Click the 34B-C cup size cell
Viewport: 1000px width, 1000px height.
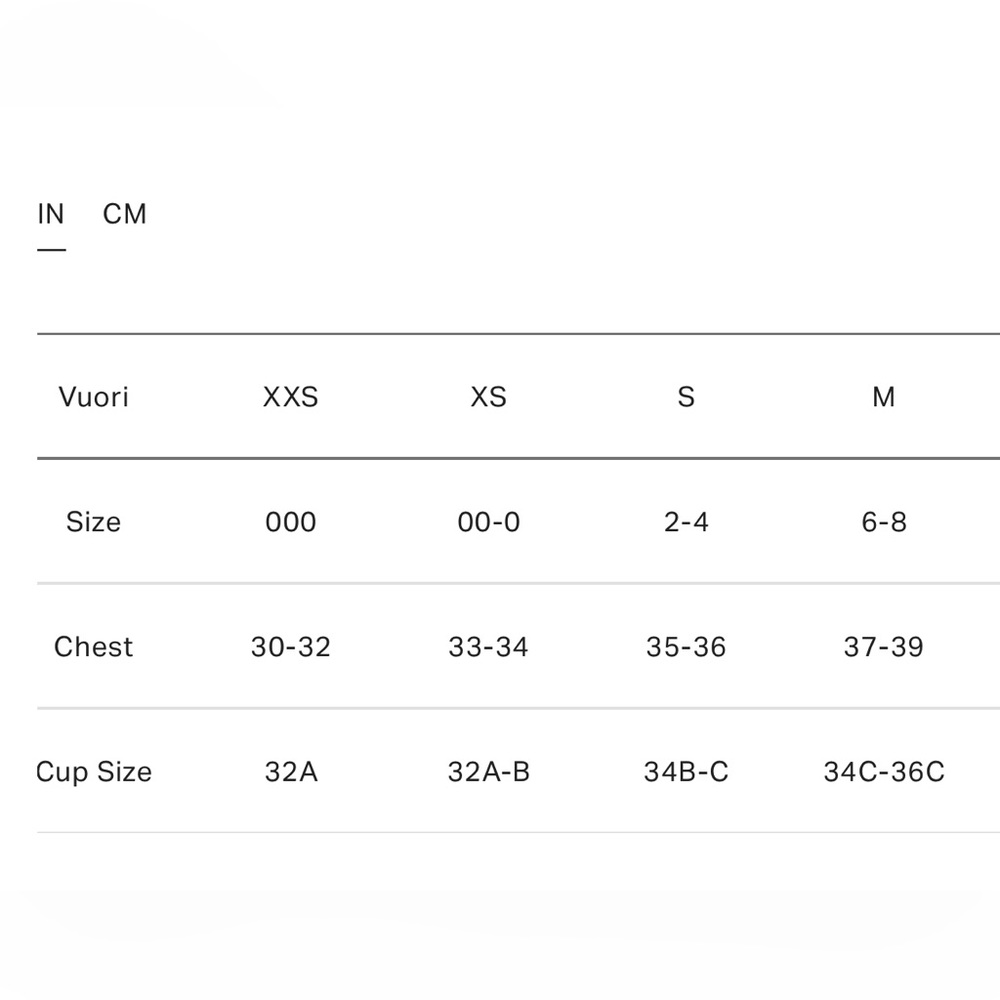pos(686,772)
